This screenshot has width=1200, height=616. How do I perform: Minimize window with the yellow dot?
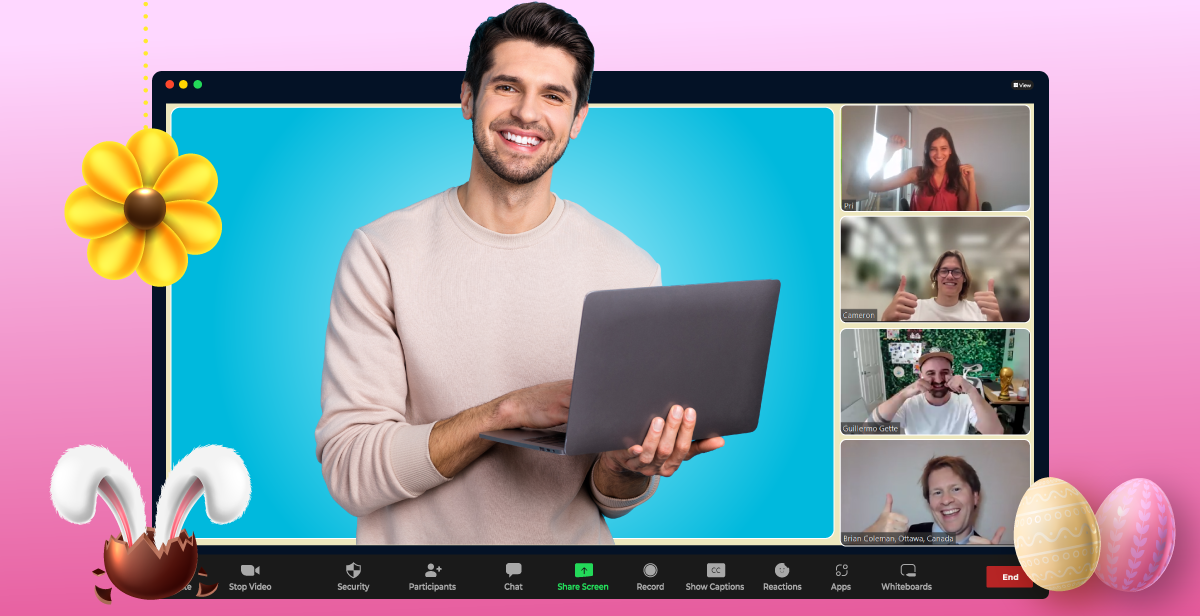pos(184,84)
